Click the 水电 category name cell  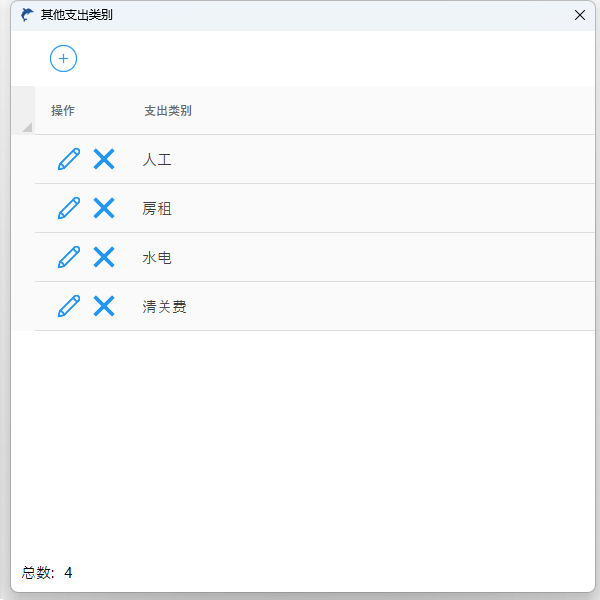point(158,257)
